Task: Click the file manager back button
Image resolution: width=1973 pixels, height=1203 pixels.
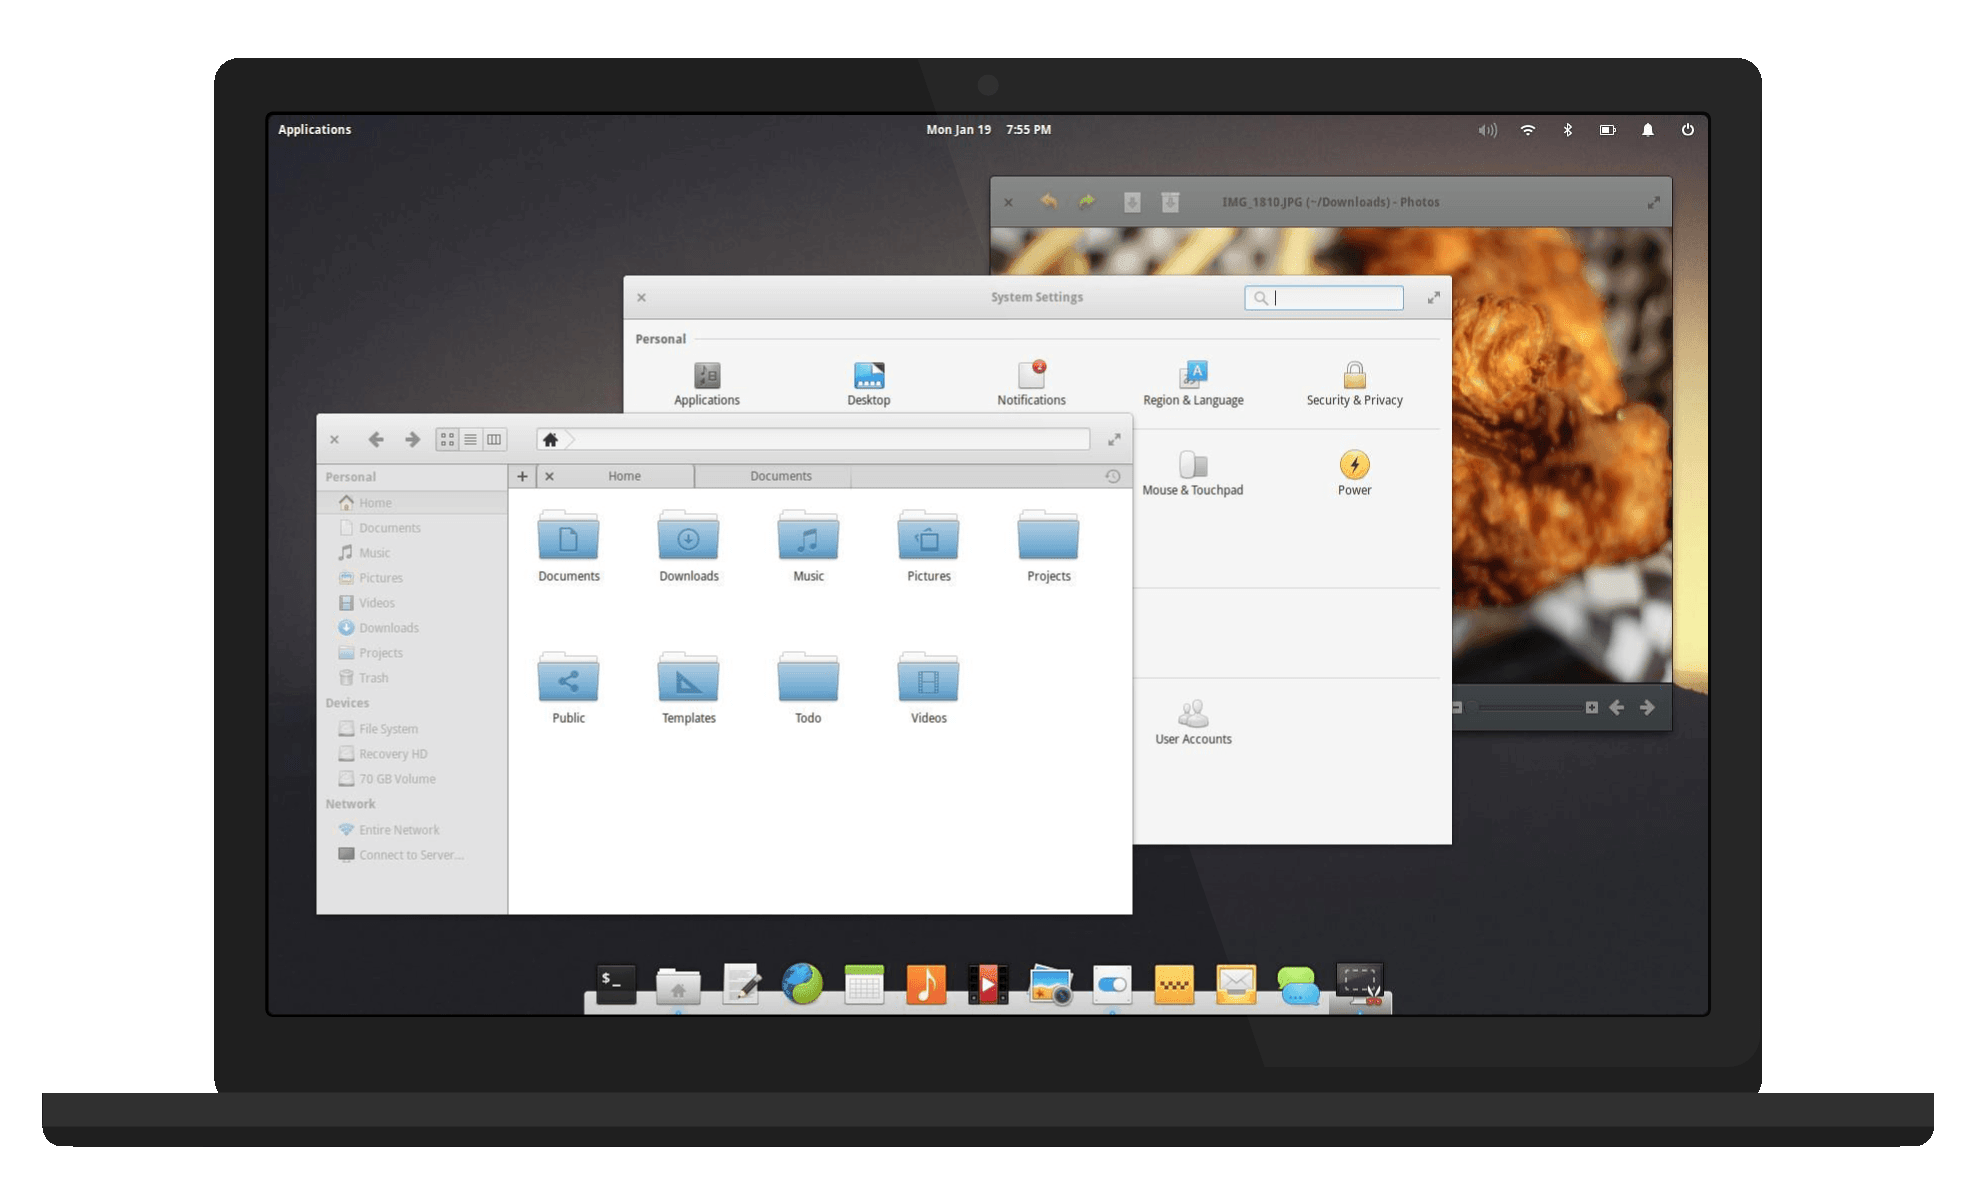Action: coord(378,440)
